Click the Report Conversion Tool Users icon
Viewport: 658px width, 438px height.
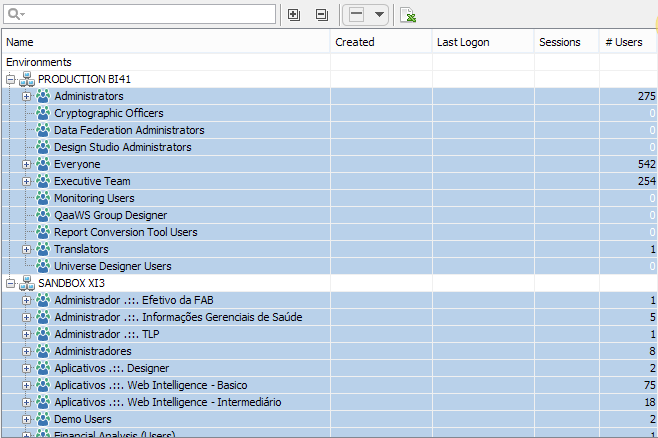click(x=43, y=232)
